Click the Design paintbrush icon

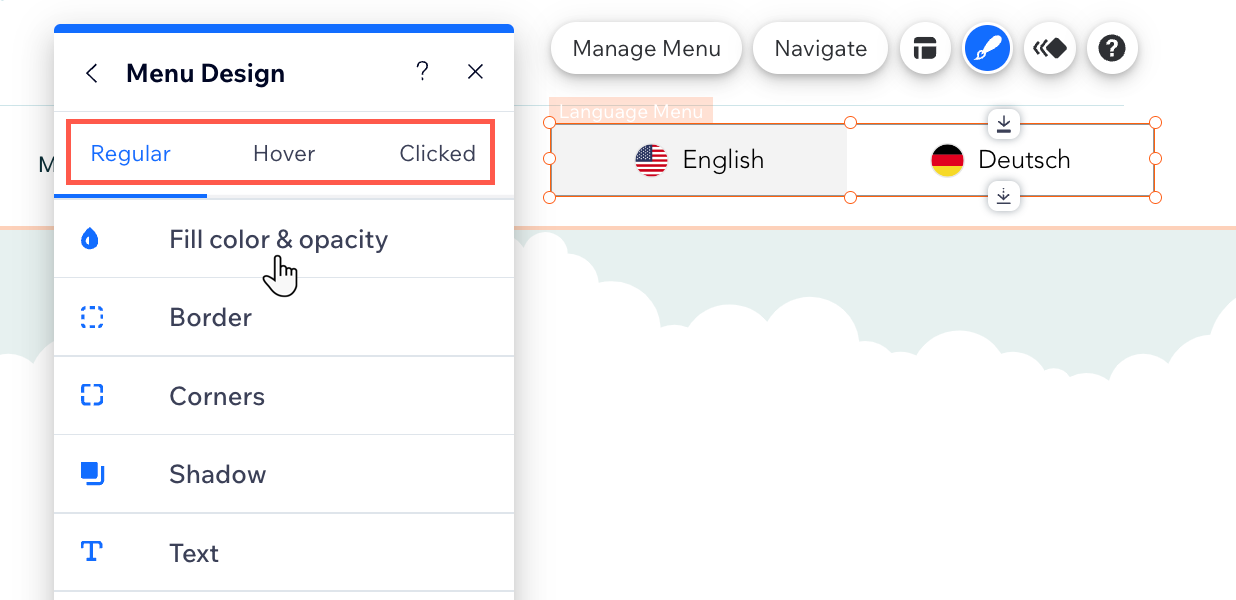[988, 48]
